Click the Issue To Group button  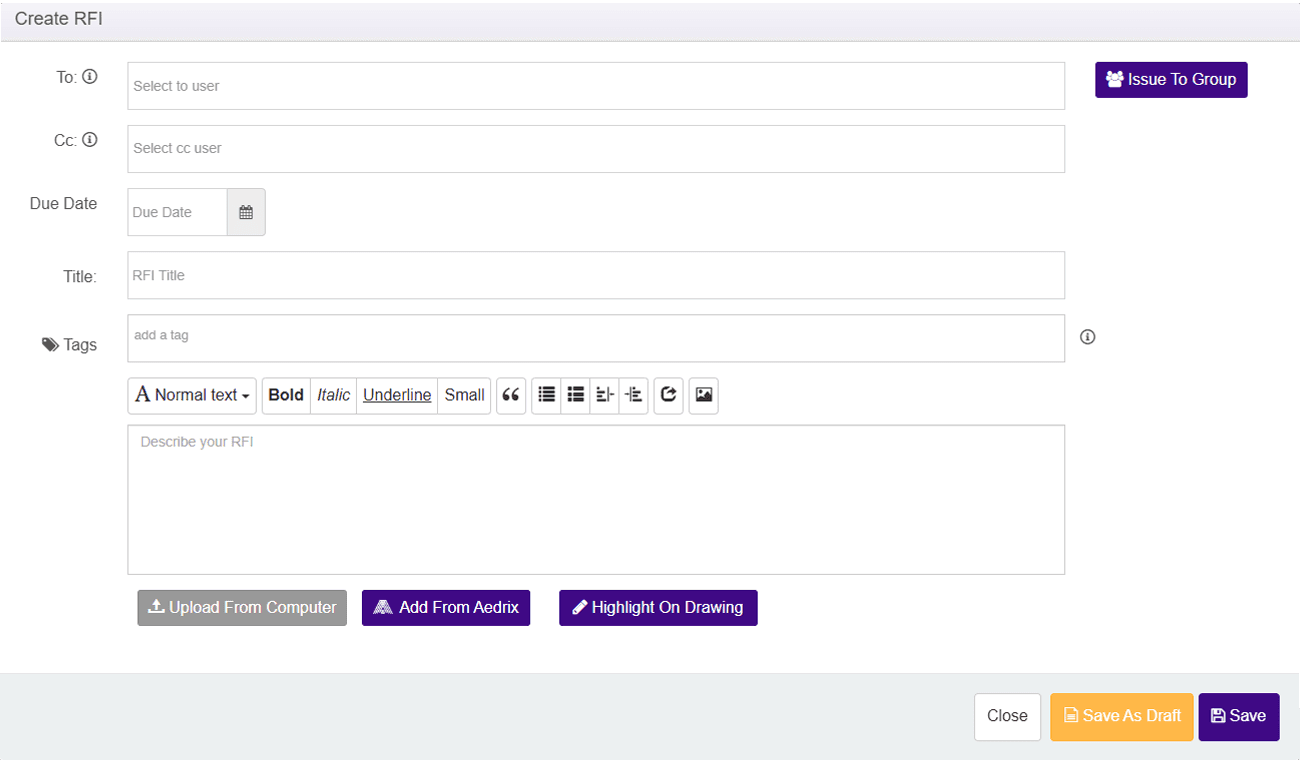coord(1171,80)
